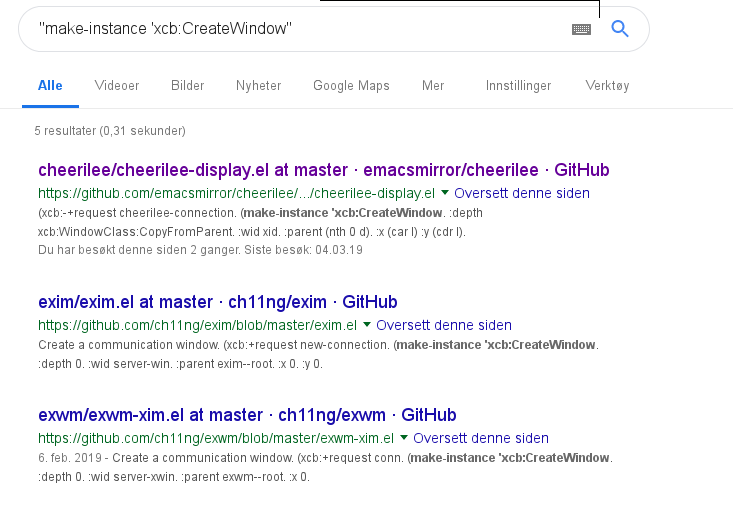
Task: Open cheerilee-display.el GitHub result title
Action: pyautogui.click(x=323, y=170)
